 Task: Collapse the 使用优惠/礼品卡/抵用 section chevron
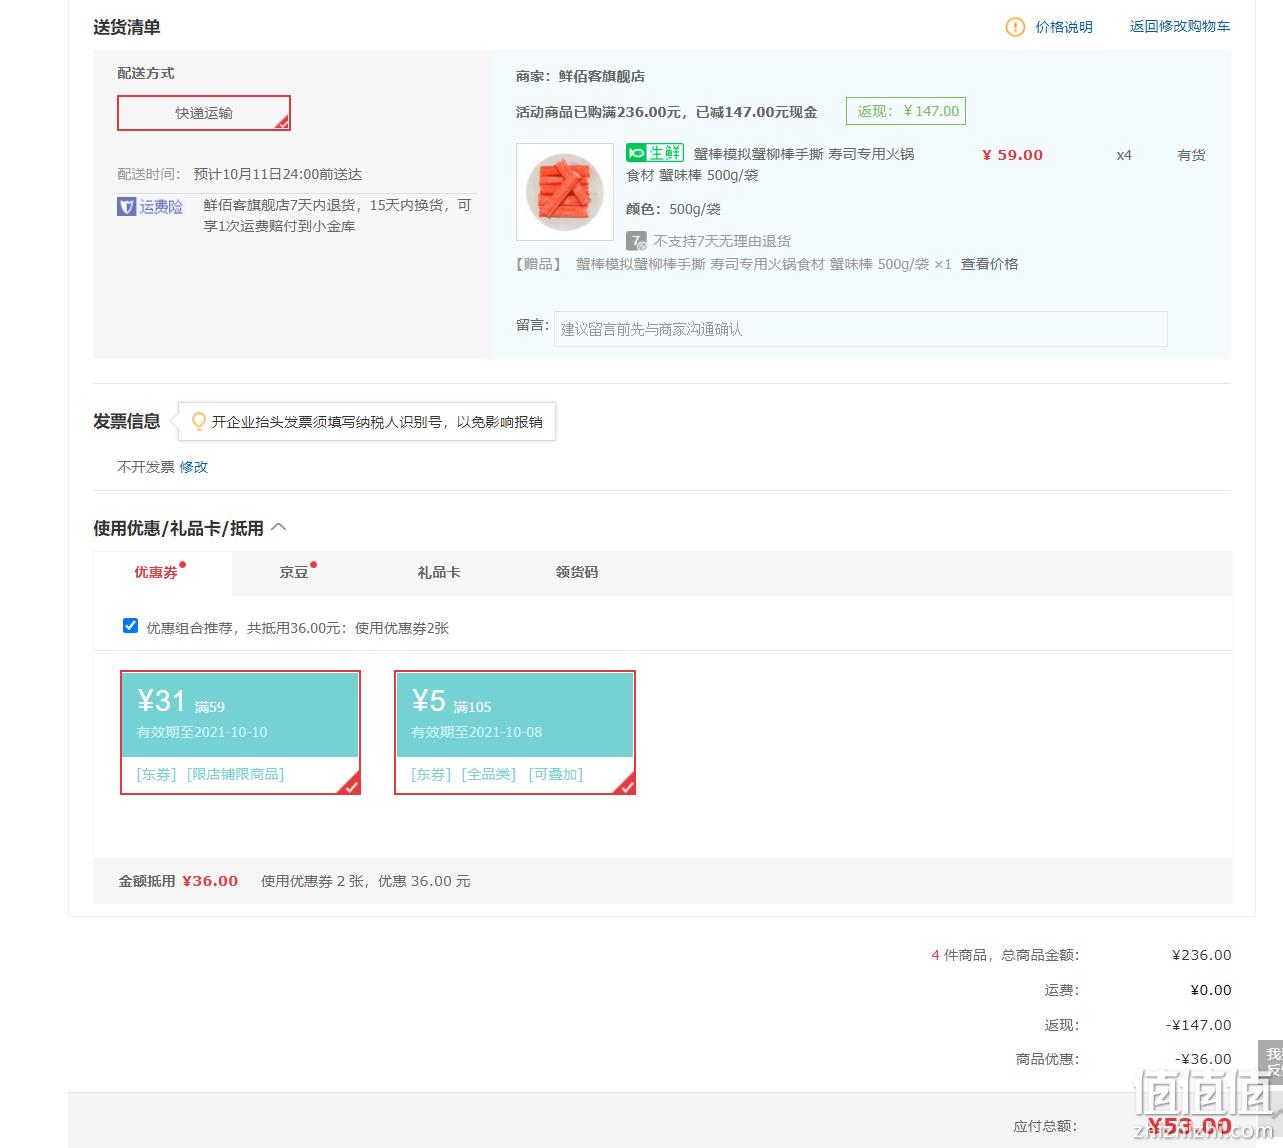[279, 527]
